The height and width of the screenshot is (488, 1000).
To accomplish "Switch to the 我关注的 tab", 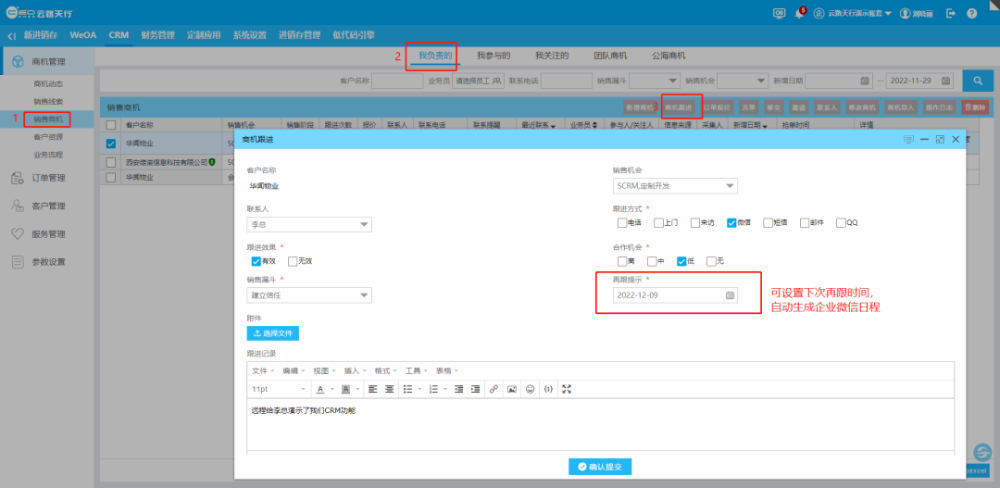I will pyautogui.click(x=552, y=56).
